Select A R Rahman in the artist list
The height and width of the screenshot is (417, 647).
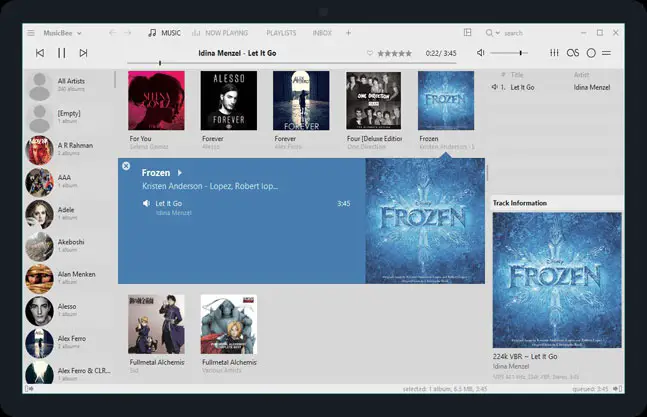pyautogui.click(x=69, y=150)
